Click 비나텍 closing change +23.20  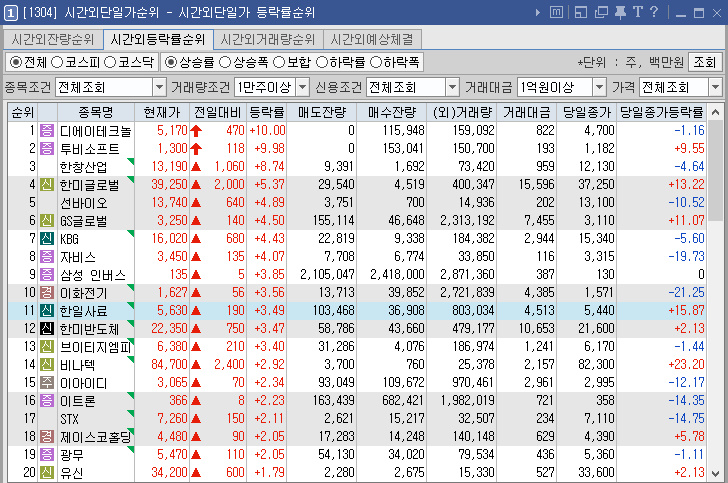point(686,365)
